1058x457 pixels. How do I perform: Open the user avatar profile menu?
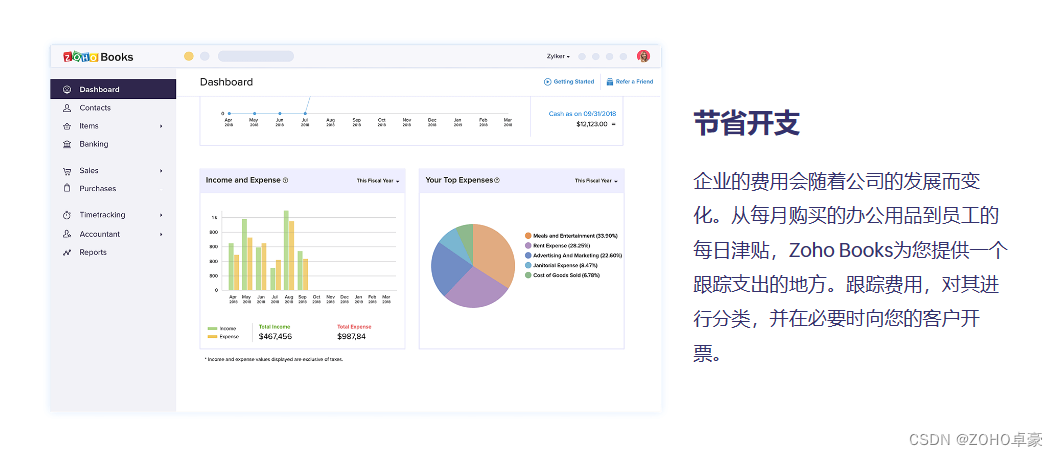pyautogui.click(x=644, y=56)
